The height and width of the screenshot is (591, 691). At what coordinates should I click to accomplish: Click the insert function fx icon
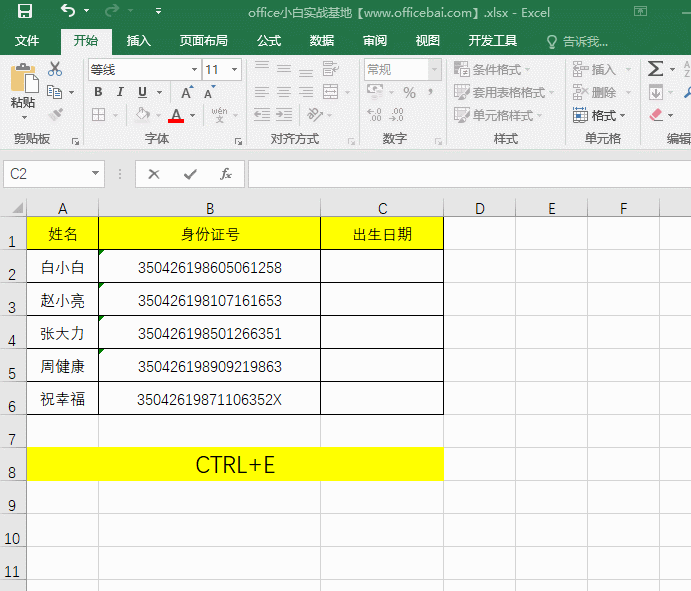[x=226, y=174]
